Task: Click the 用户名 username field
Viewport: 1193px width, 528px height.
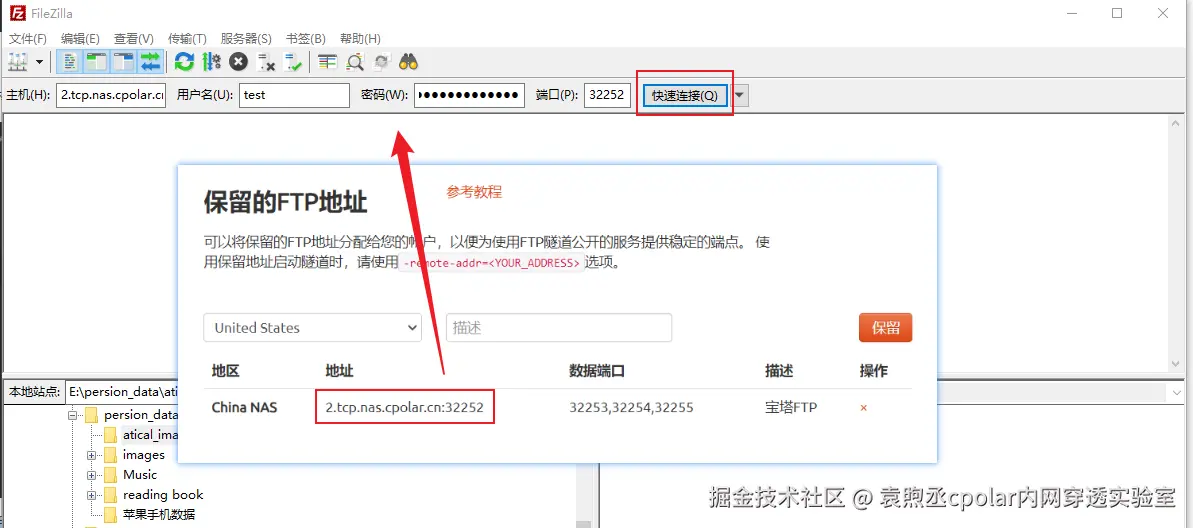Action: pos(294,95)
